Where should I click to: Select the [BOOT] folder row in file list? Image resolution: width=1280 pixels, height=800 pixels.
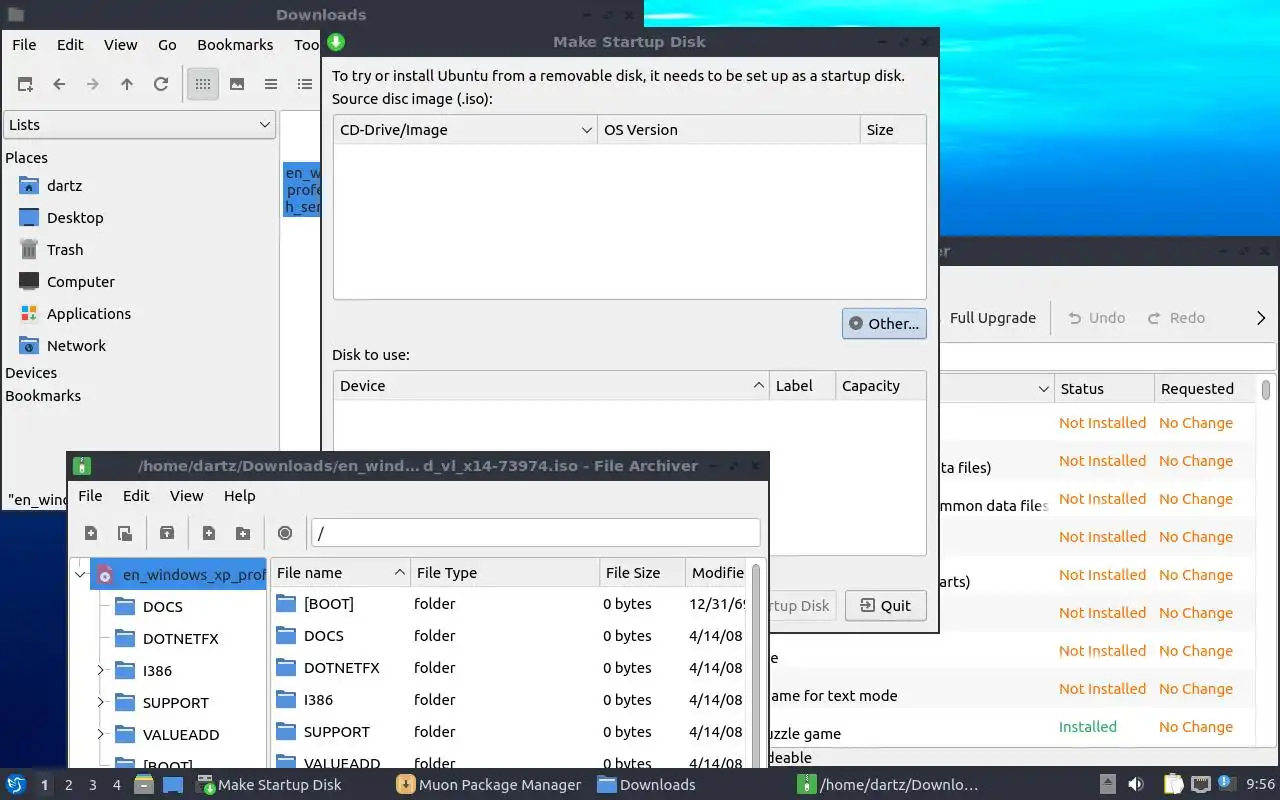tap(509, 604)
